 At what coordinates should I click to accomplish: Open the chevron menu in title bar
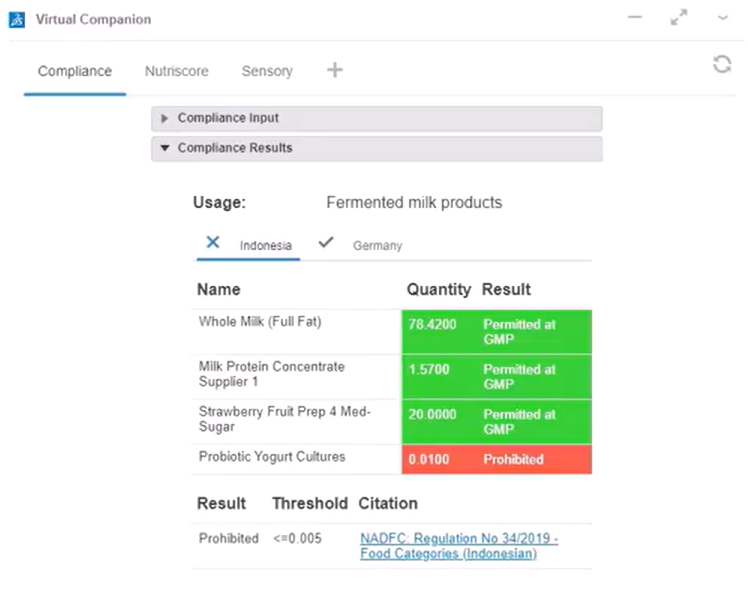[x=723, y=18]
